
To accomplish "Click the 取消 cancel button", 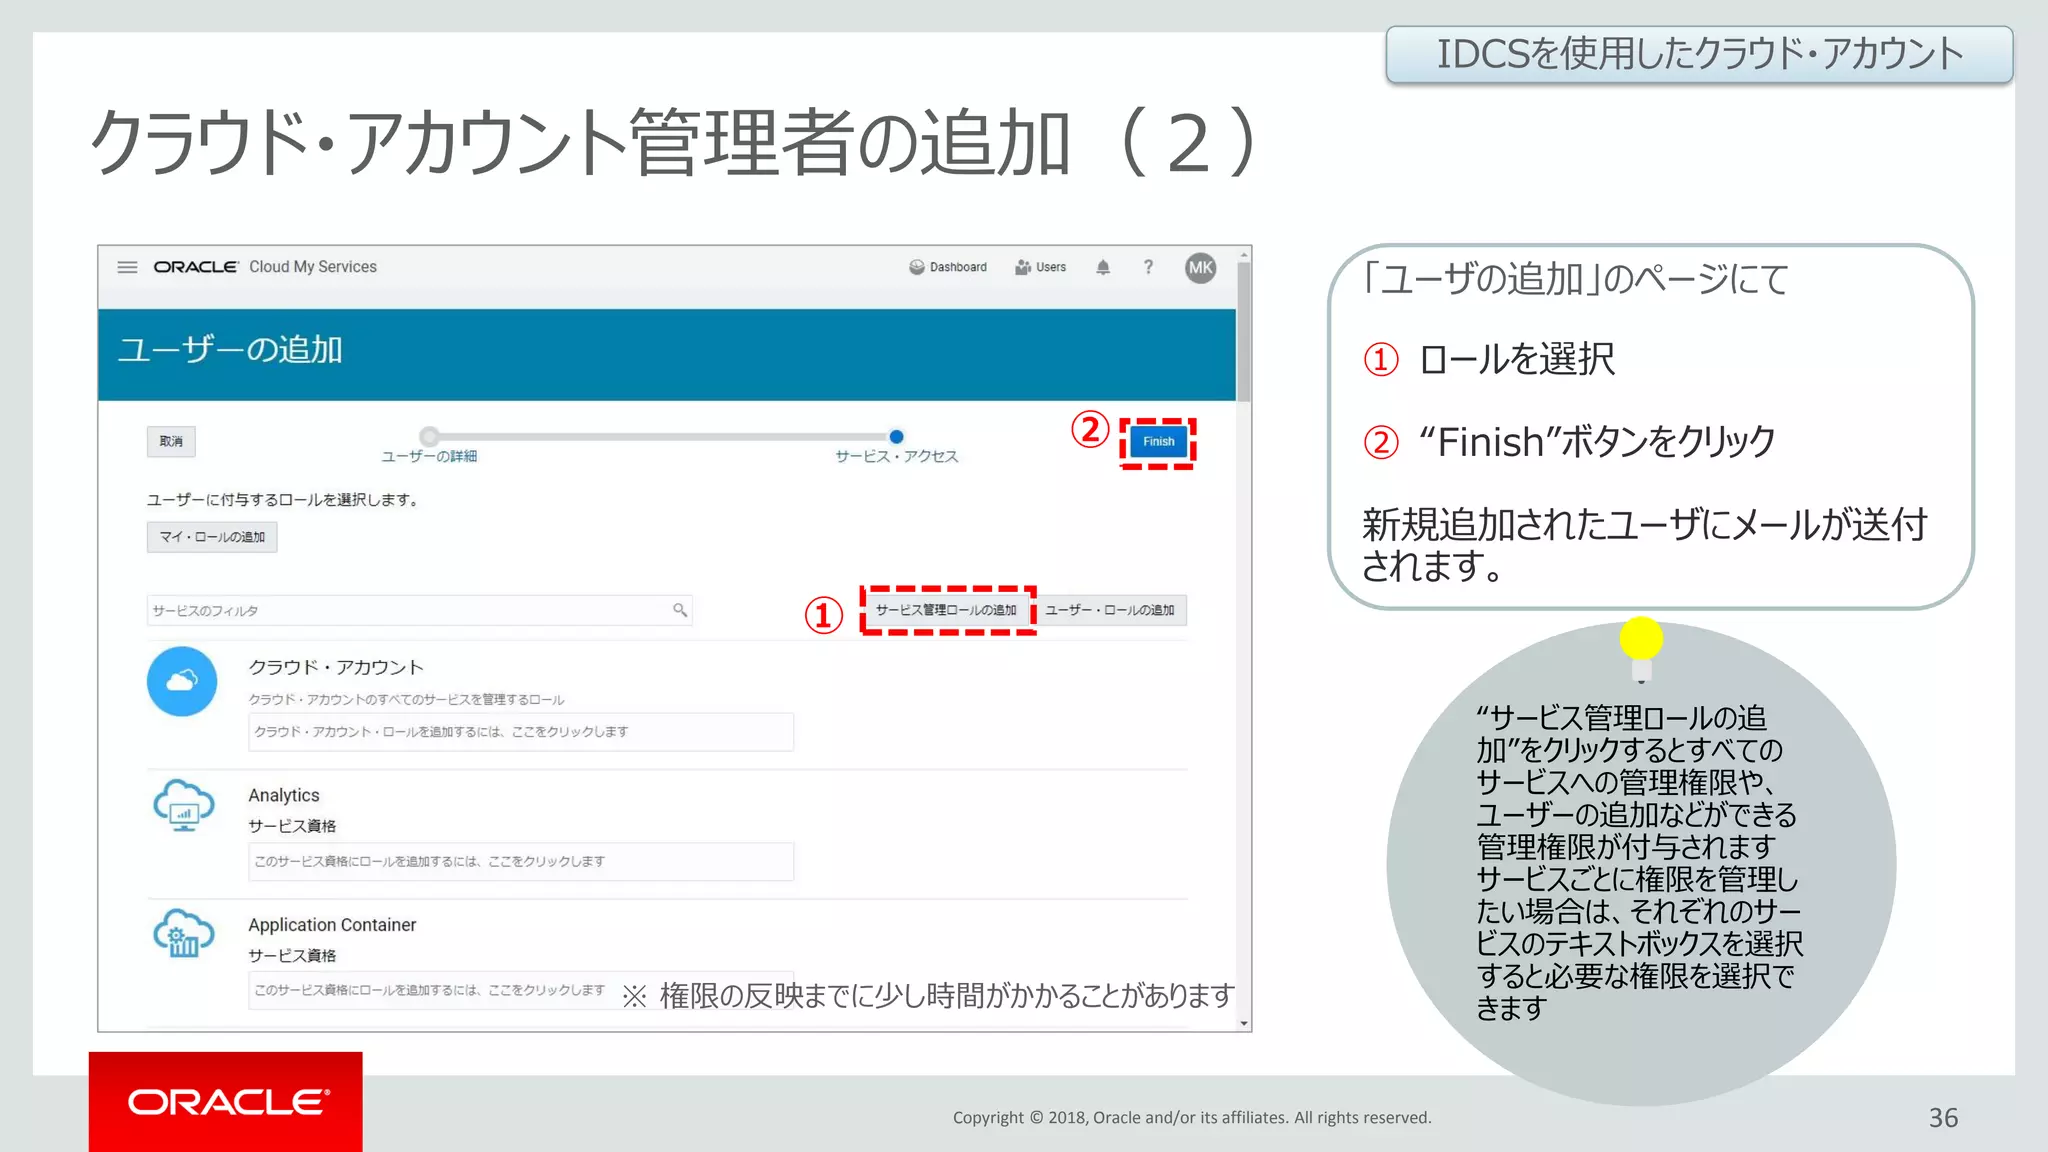I will [x=171, y=441].
